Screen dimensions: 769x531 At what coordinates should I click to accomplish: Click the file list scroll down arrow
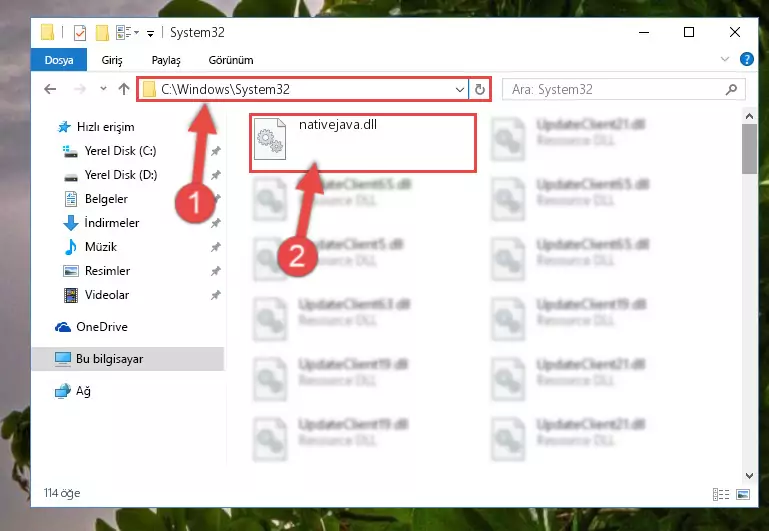[x=749, y=476]
